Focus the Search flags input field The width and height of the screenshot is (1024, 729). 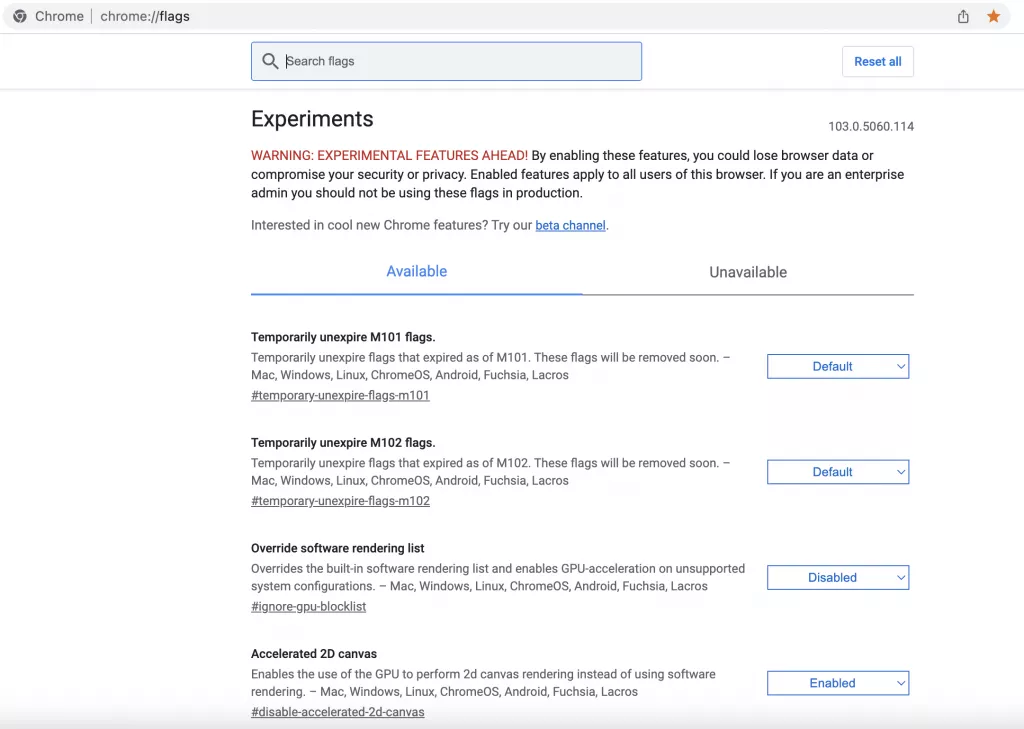460,61
